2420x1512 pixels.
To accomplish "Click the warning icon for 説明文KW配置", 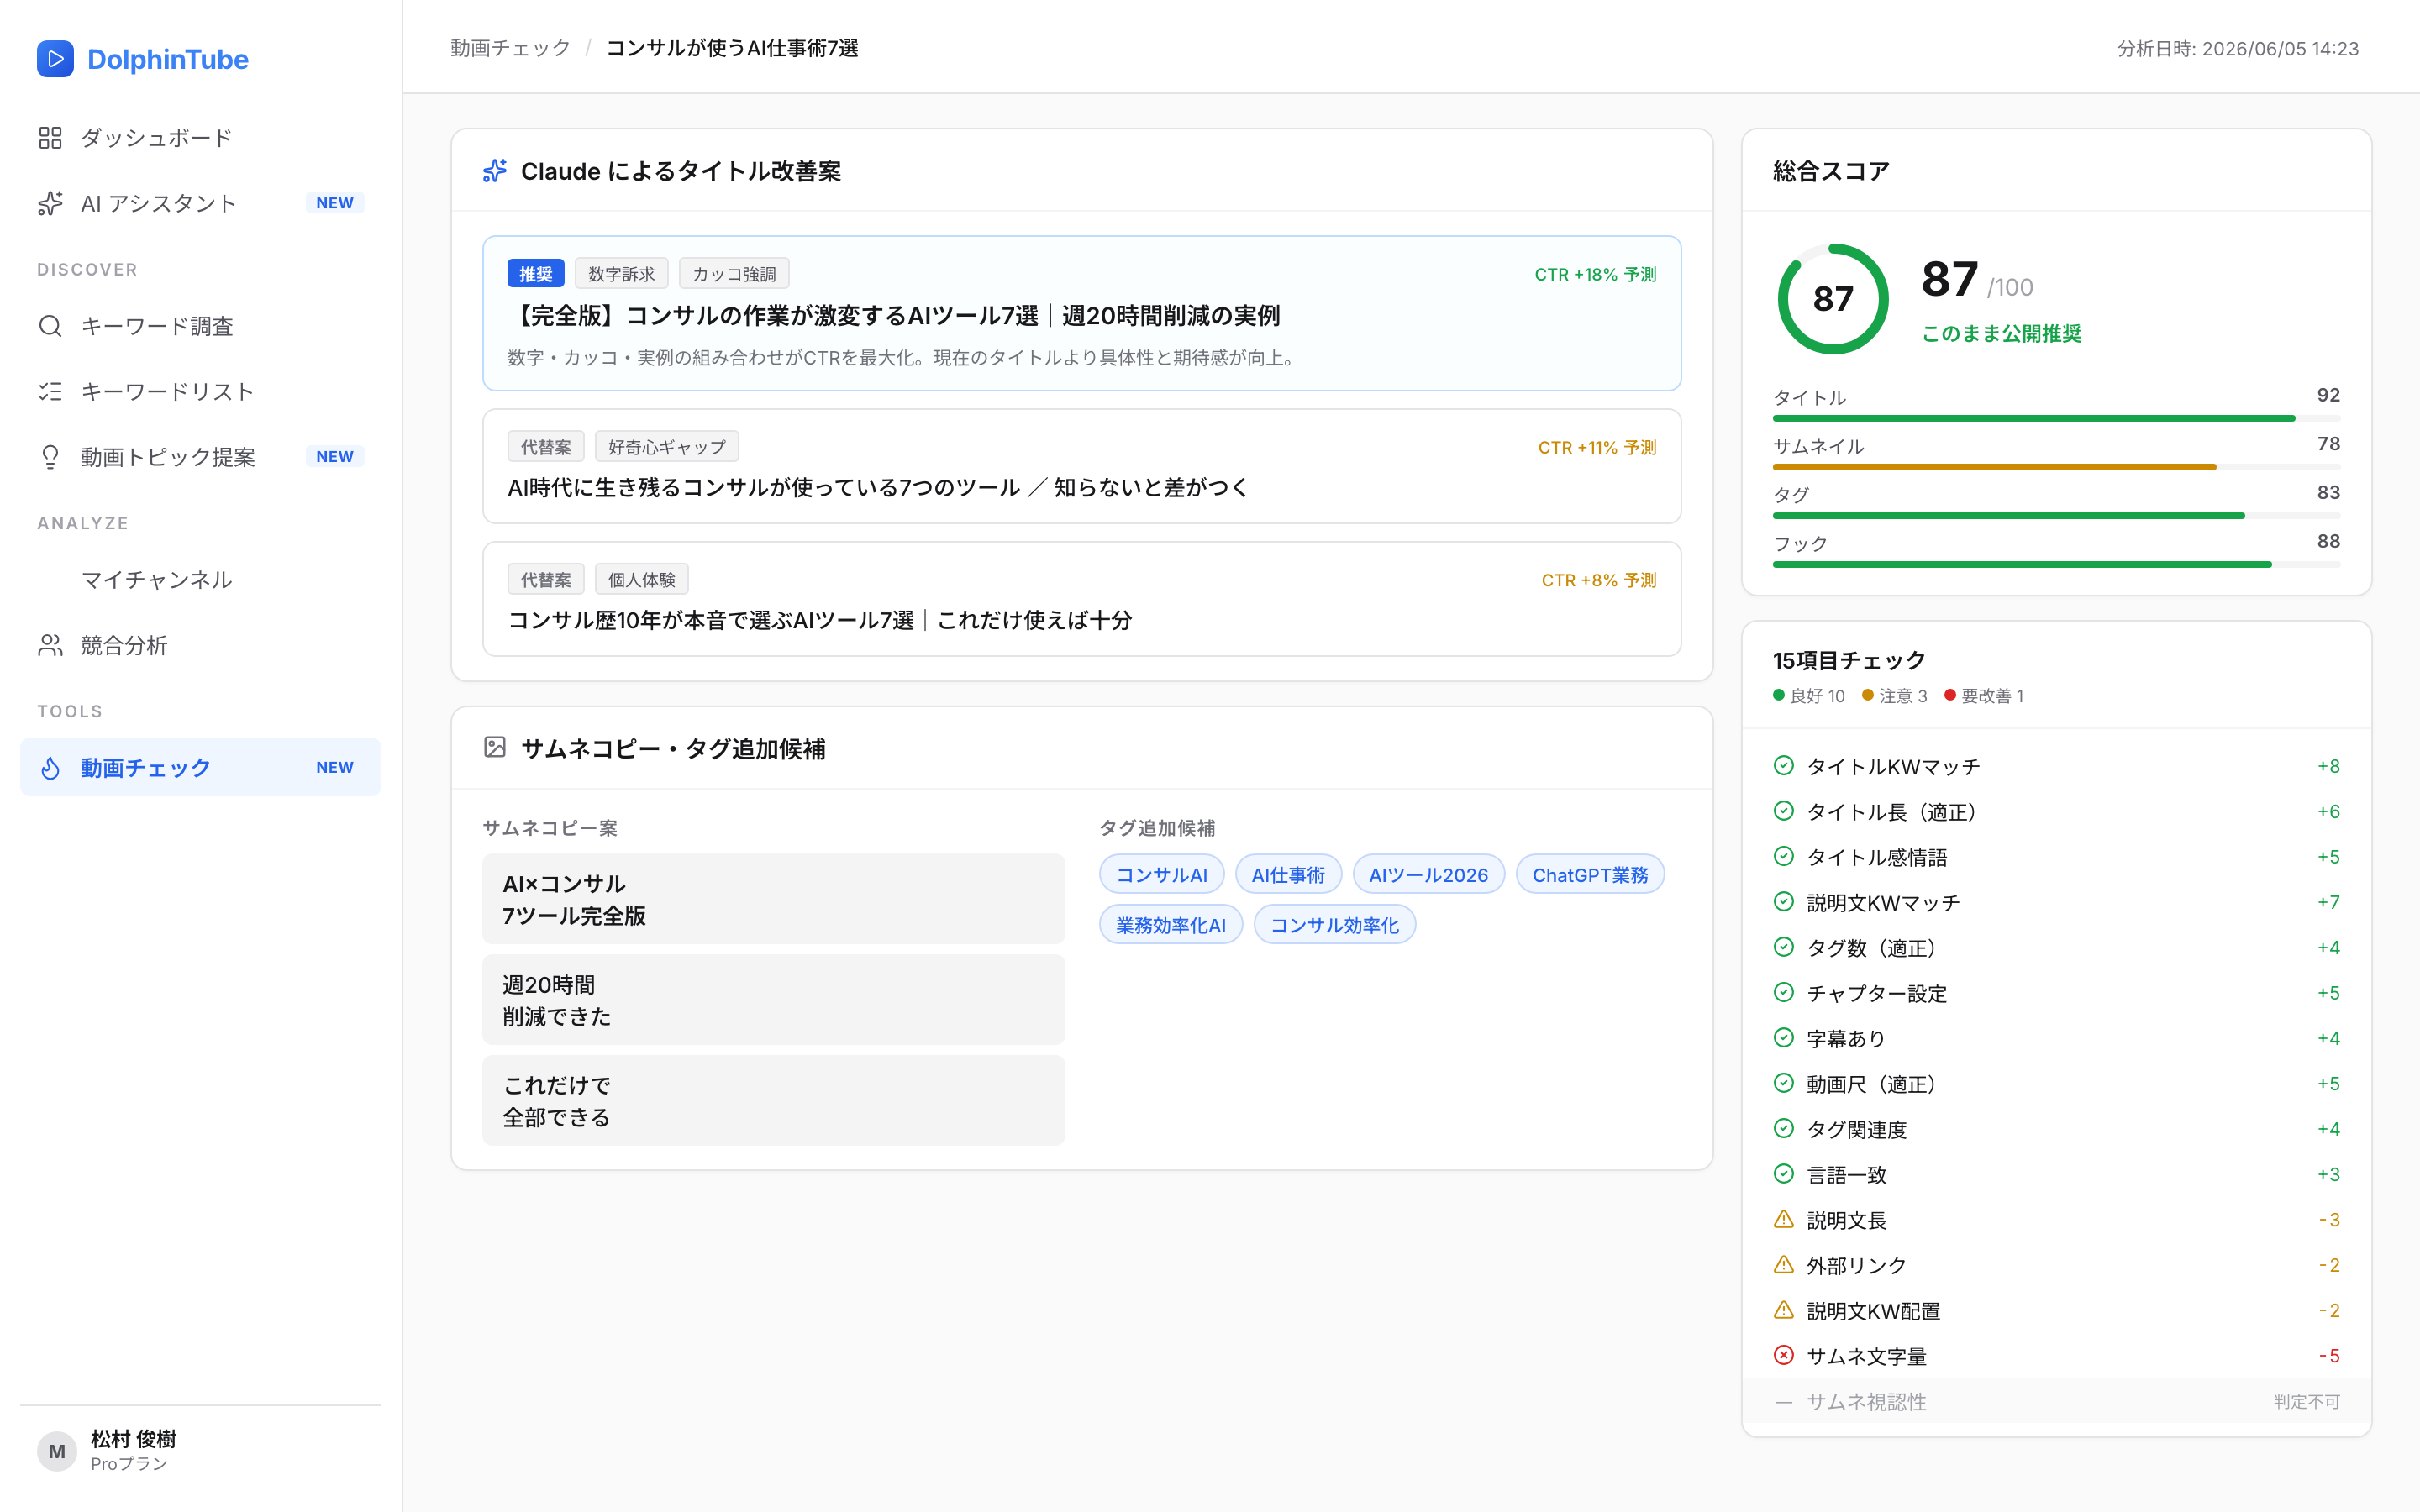I will pyautogui.click(x=1784, y=1310).
